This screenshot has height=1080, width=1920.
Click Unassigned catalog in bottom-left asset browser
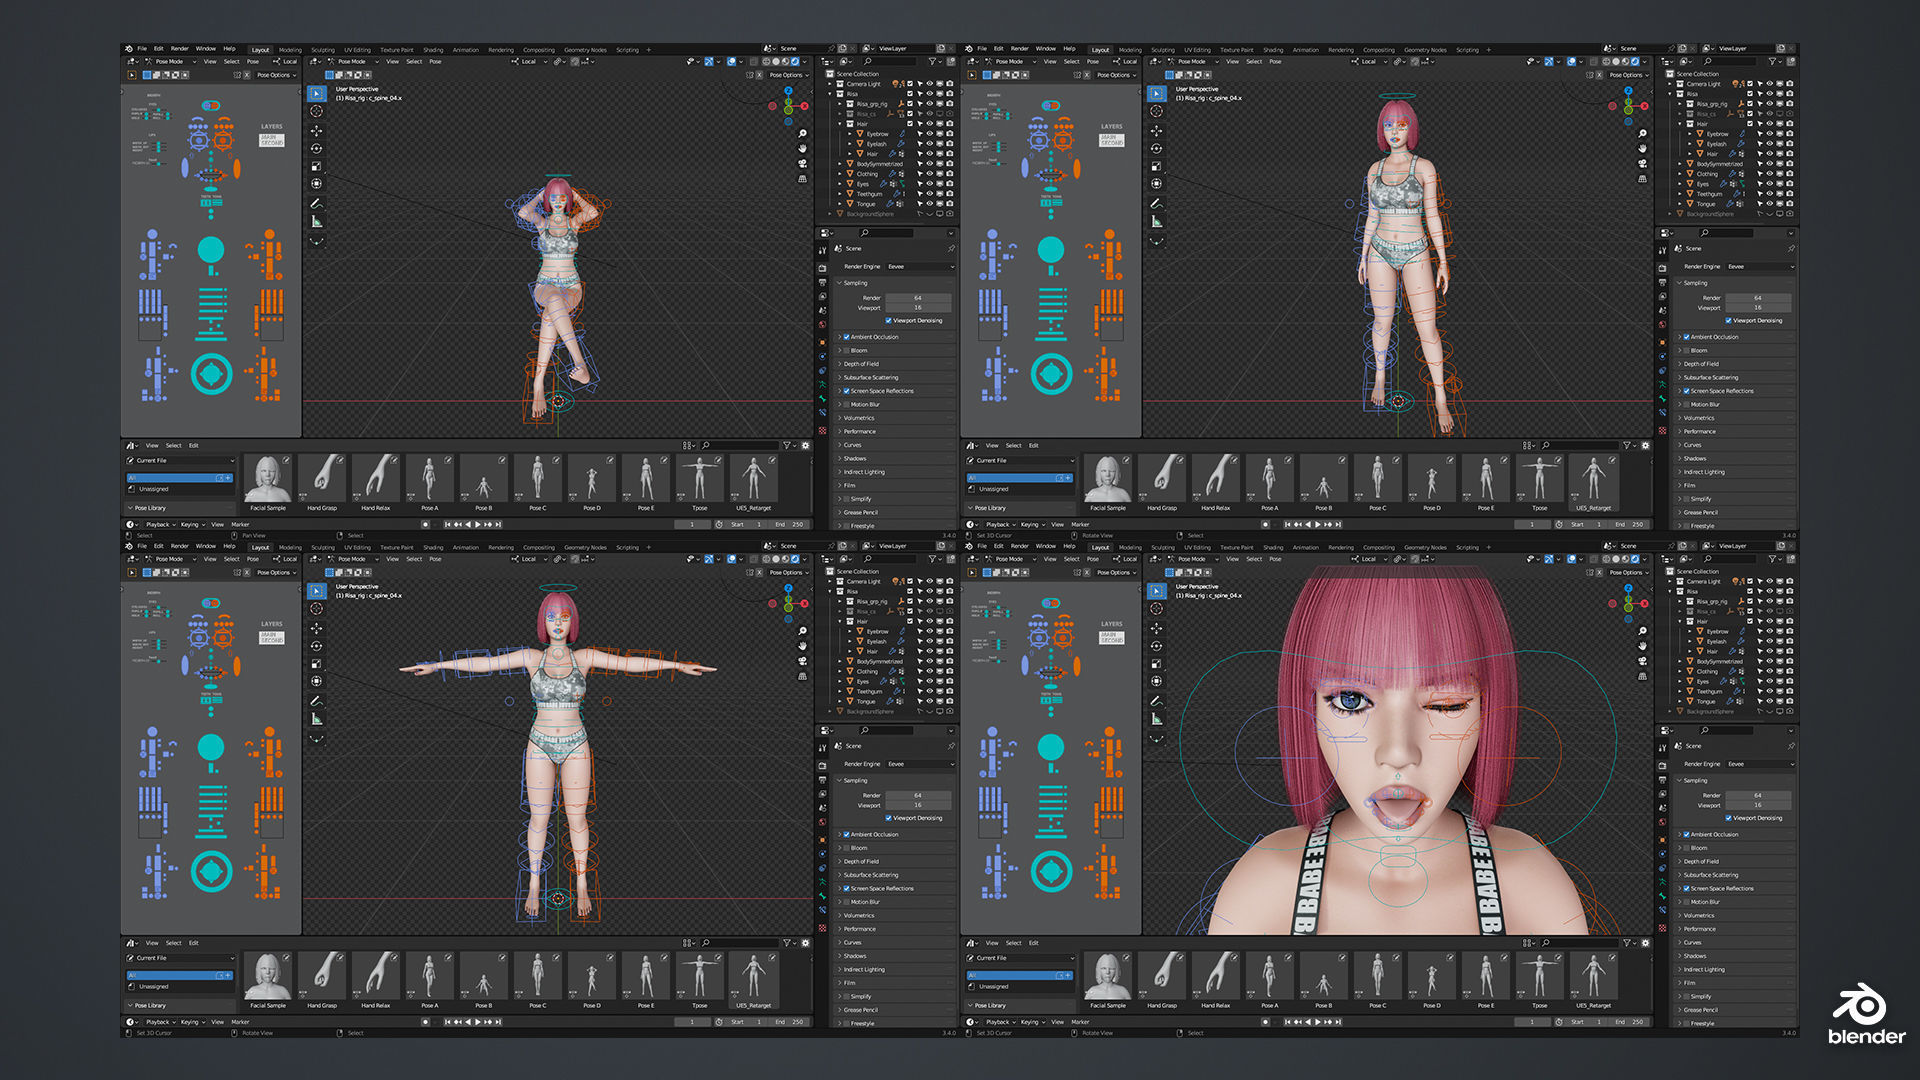(154, 987)
